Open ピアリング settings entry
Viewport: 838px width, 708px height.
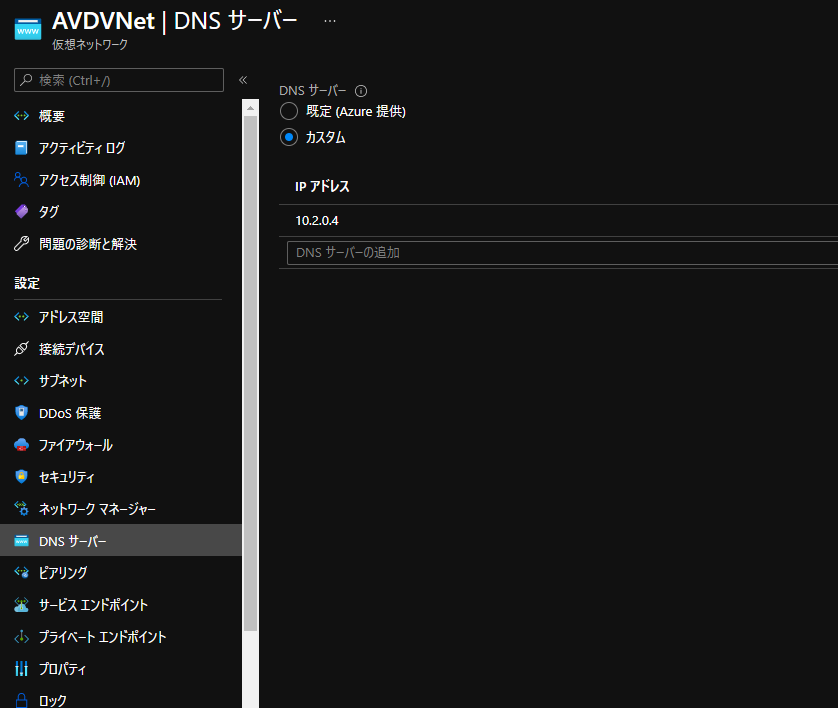(x=63, y=573)
